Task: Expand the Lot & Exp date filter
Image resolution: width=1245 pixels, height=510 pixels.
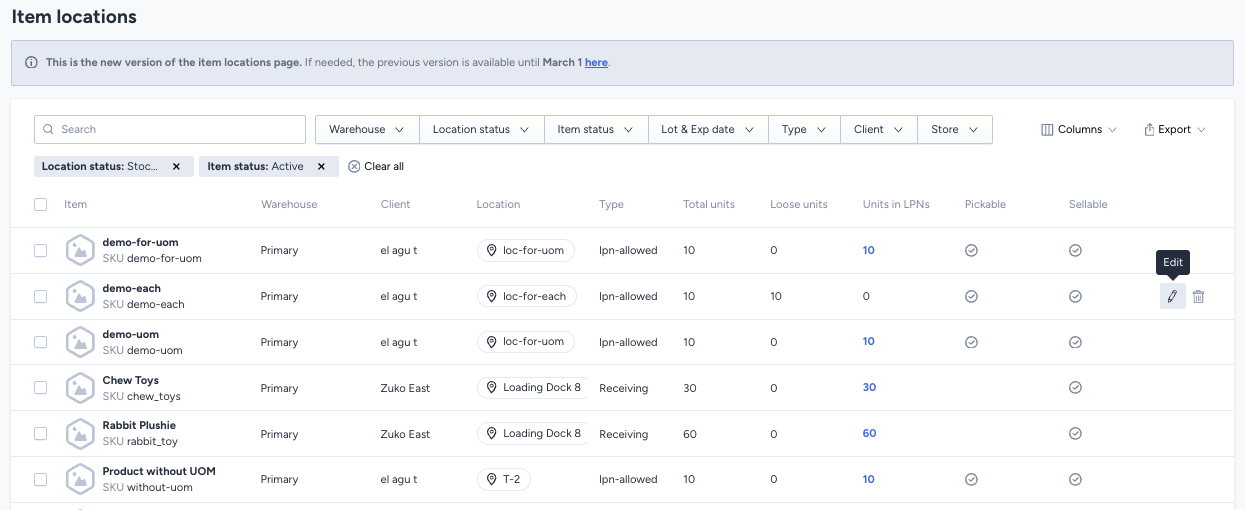Action: [x=707, y=130]
